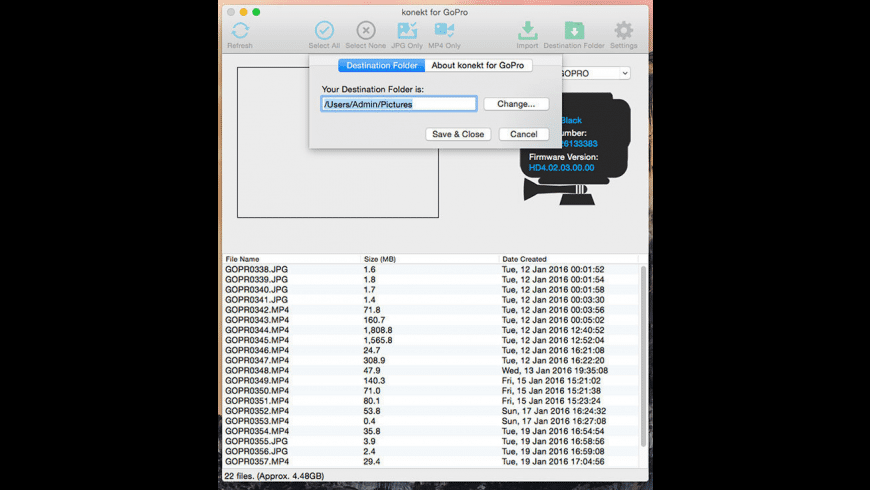This screenshot has width=870, height=490.
Task: Click the Import download icon
Action: [527, 31]
